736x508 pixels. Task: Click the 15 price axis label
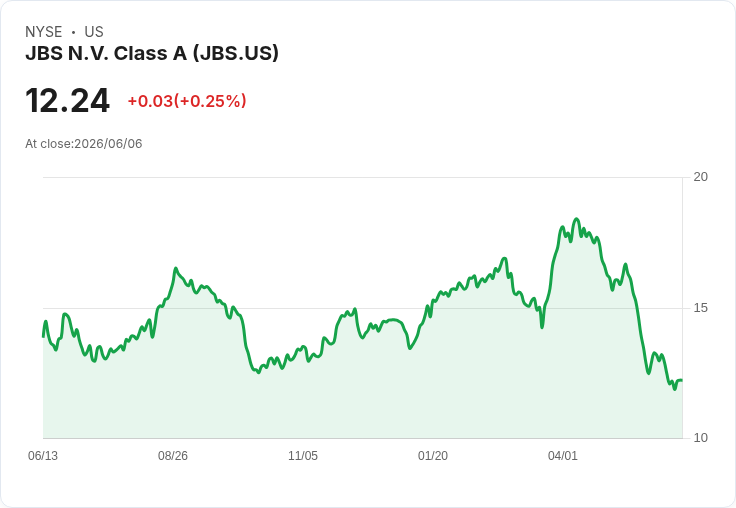700,308
